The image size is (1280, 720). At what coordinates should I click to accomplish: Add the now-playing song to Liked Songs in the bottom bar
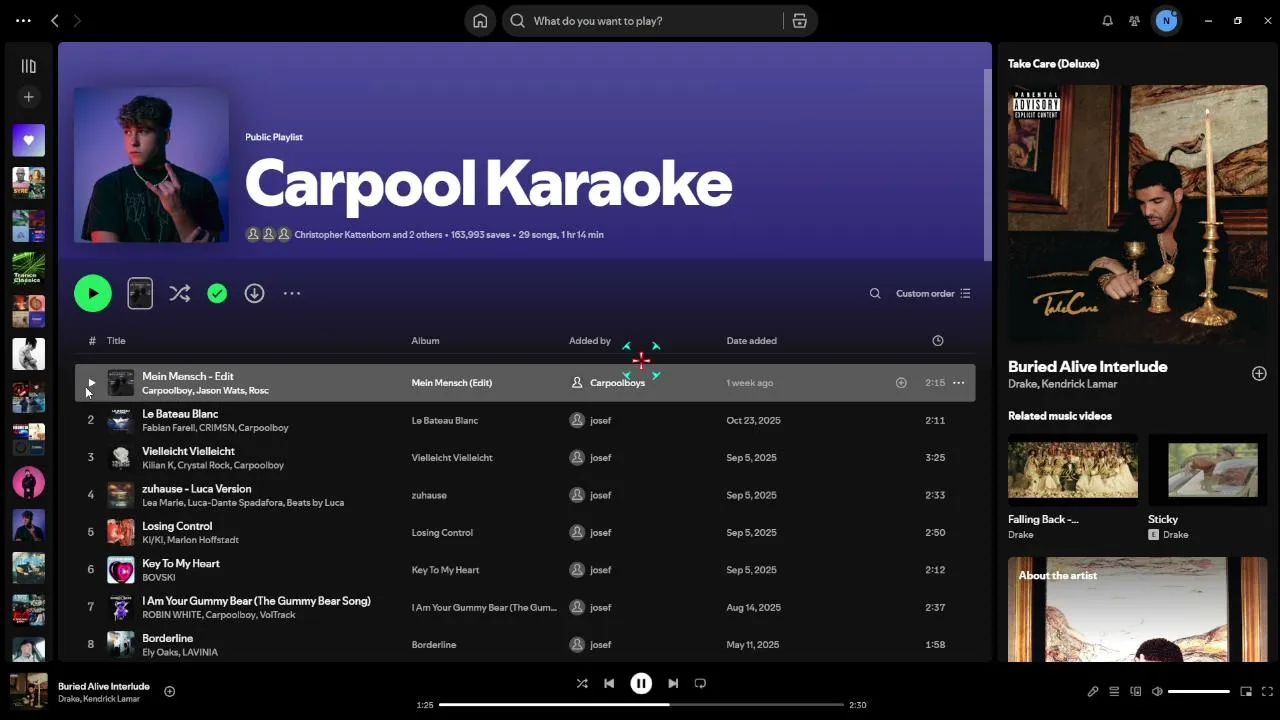coord(169,691)
